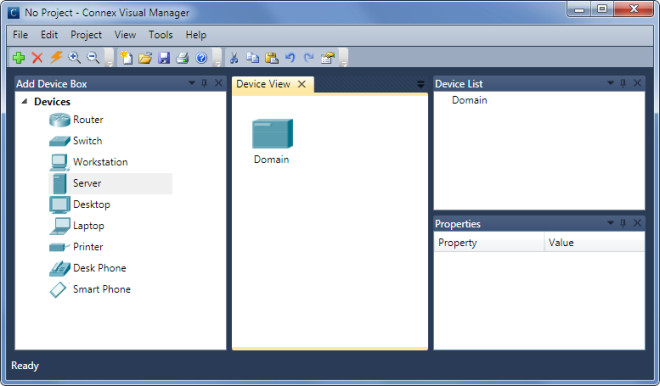The width and height of the screenshot is (660, 386).
Task: Click the Router label in device tree
Action: click(88, 120)
